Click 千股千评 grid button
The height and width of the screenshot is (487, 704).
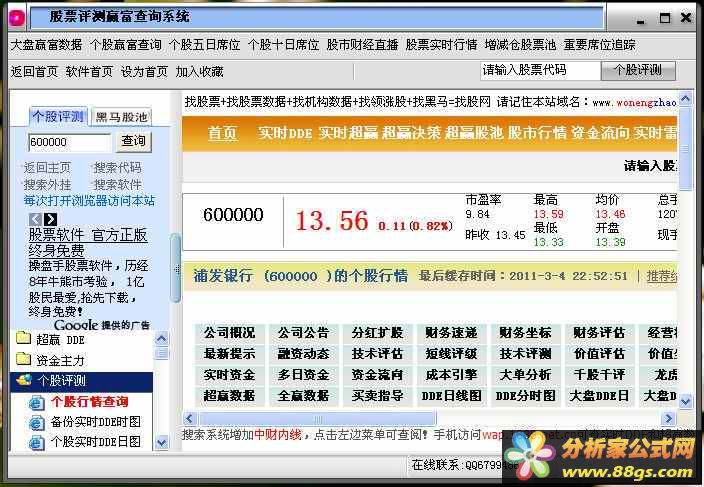point(600,375)
